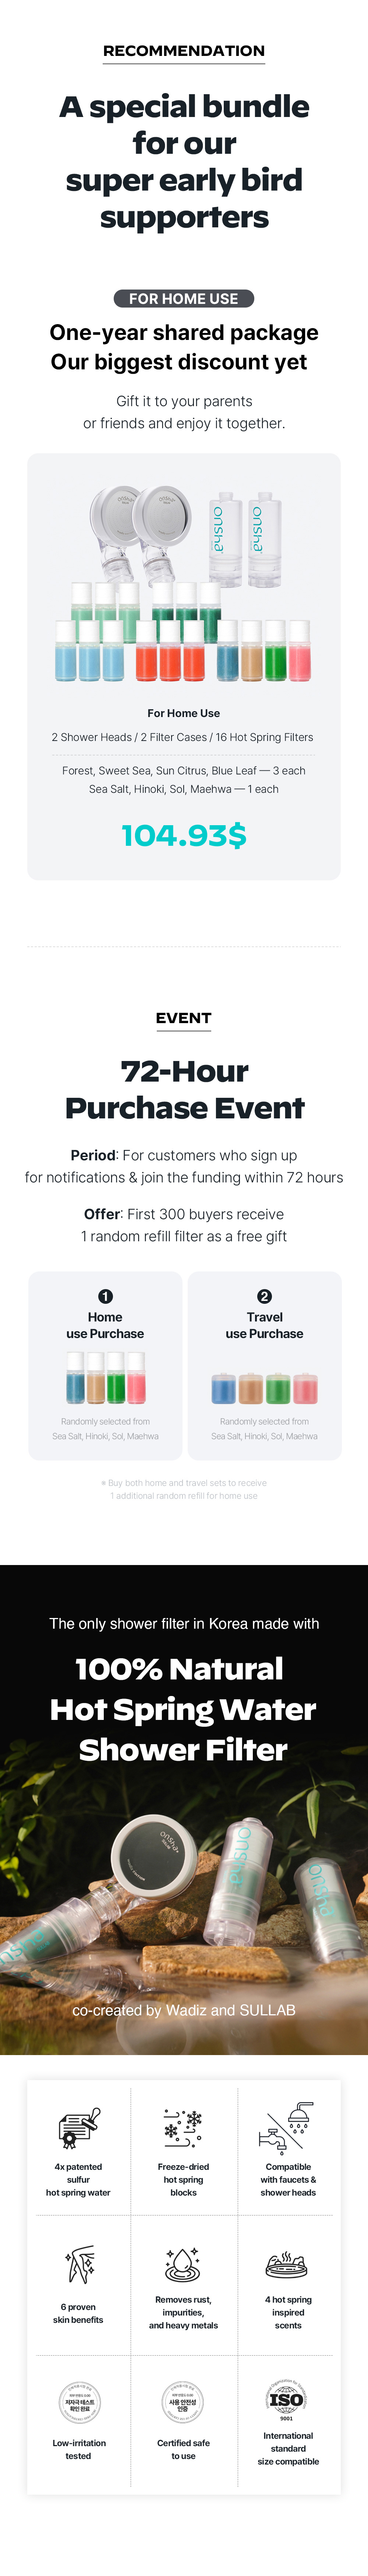Select the EVENT section heading

pyautogui.click(x=184, y=1018)
